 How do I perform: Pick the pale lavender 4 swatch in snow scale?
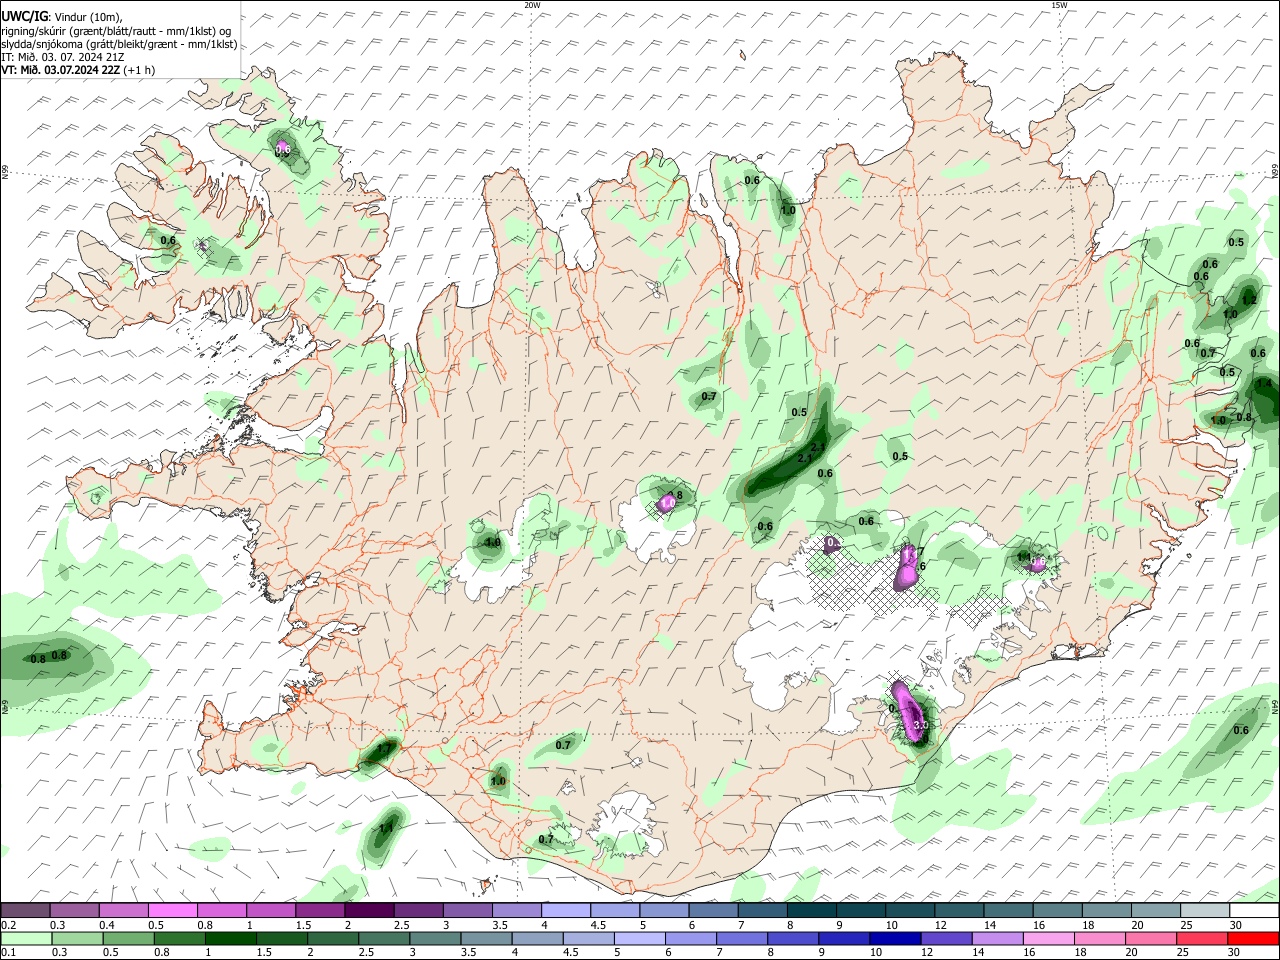[566, 911]
